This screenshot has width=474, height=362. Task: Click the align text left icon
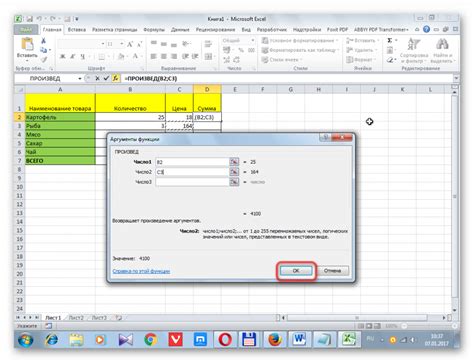[153, 56]
